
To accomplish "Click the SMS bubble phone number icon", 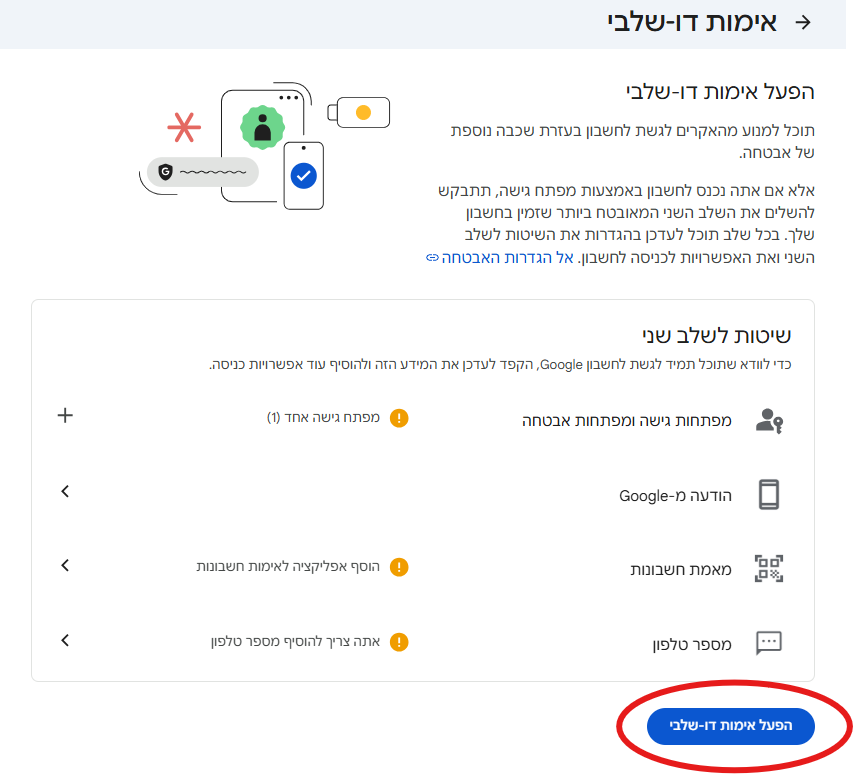I will [x=769, y=643].
